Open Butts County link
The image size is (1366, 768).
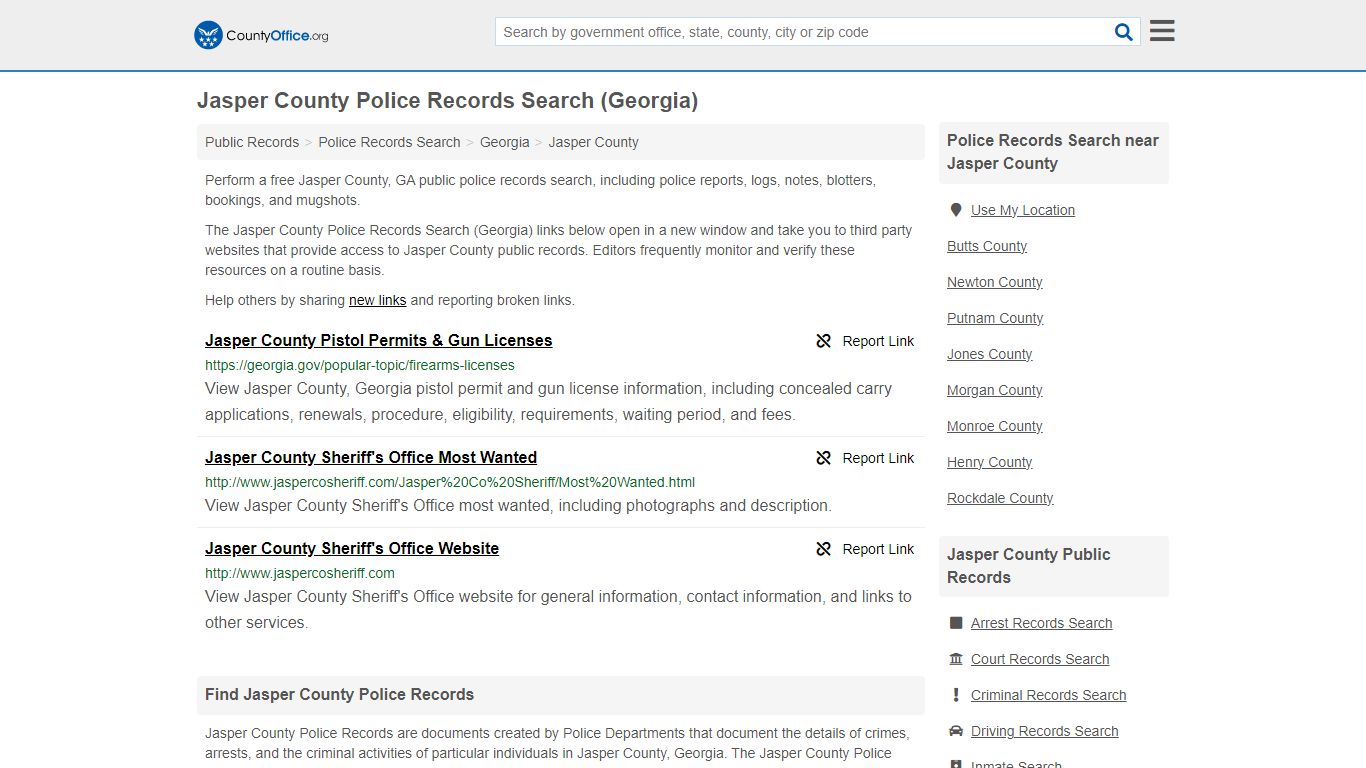pos(987,246)
